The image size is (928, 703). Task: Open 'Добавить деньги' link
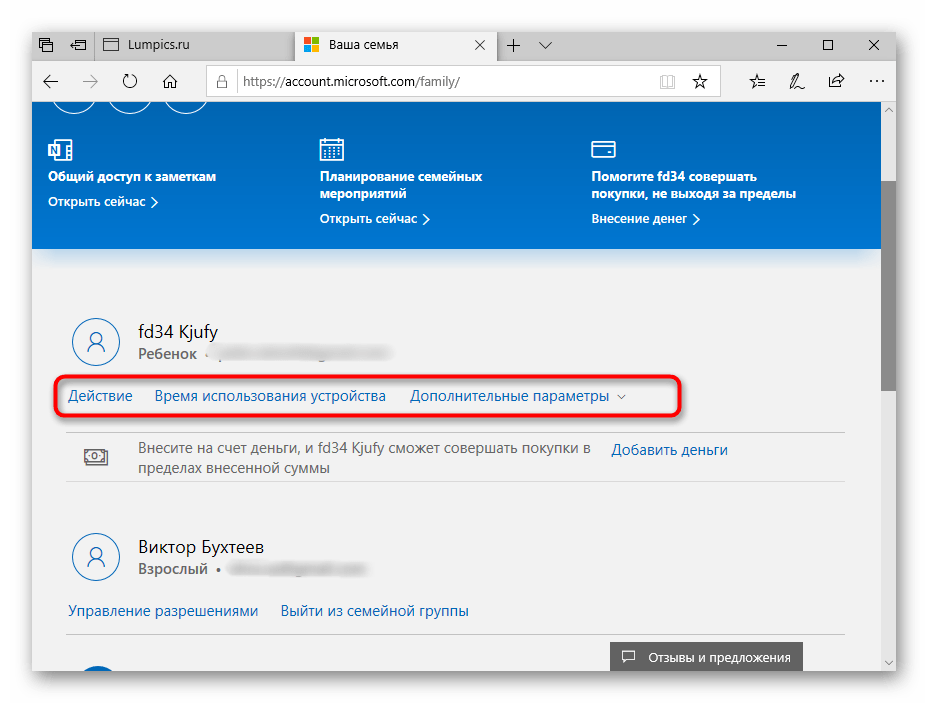tap(670, 449)
